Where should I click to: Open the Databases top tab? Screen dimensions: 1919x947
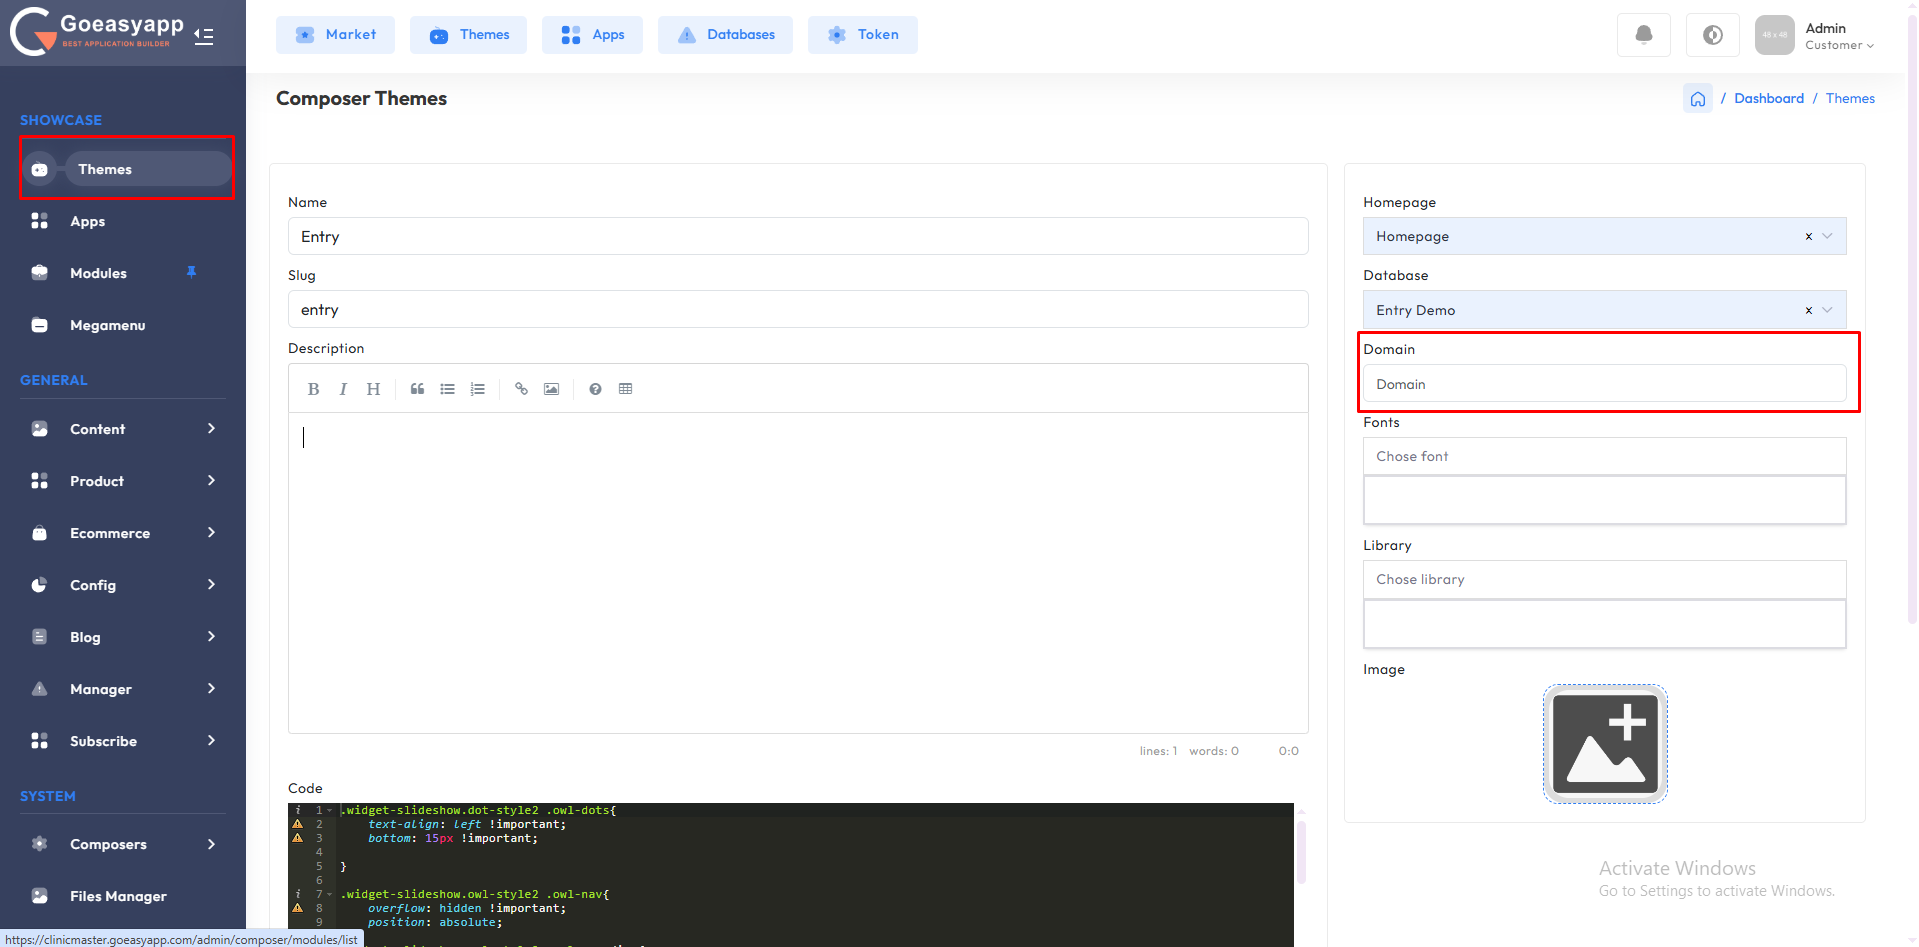725,35
